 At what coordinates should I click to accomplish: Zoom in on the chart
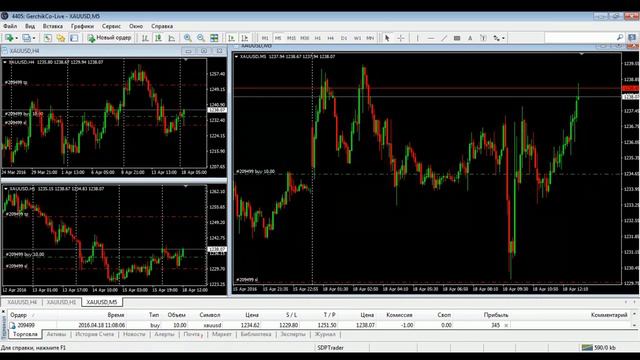(188, 38)
